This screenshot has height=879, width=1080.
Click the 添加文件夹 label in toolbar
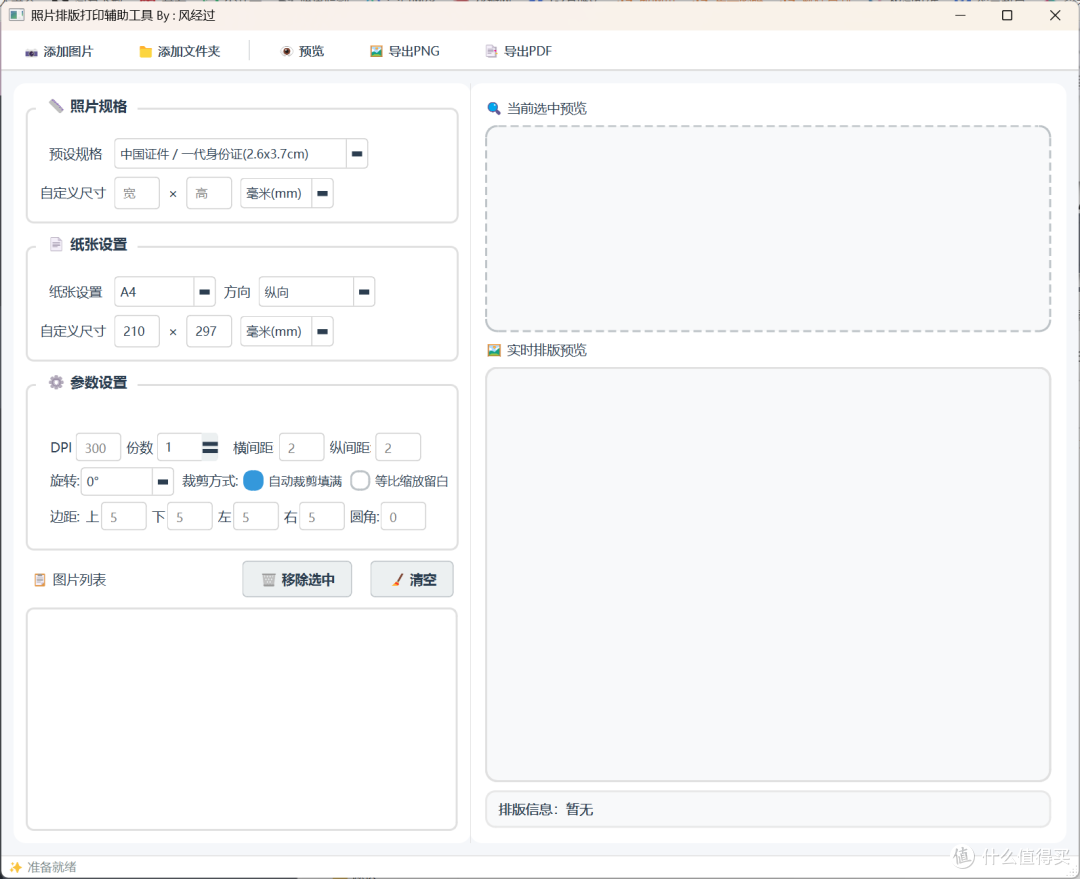pyautogui.click(x=189, y=52)
